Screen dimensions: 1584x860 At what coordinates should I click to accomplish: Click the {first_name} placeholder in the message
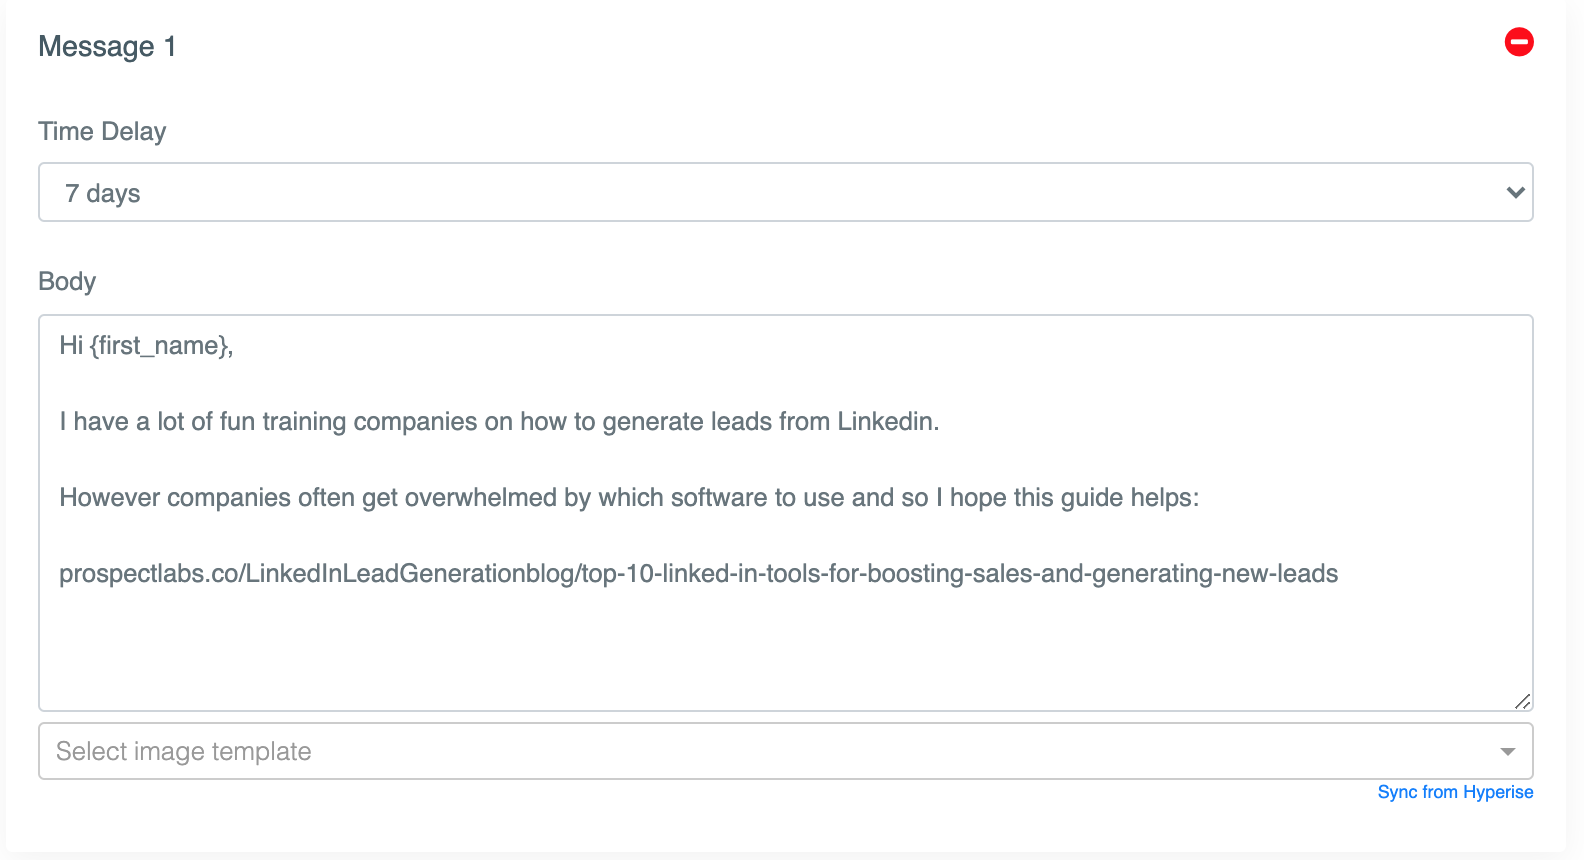[161, 346]
